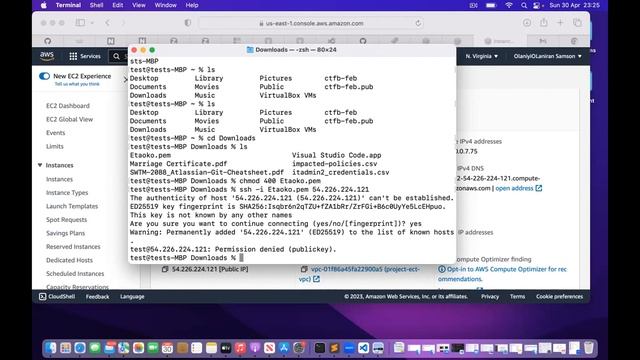Image resolution: width=640 pixels, height=360 pixels.
Task: Open Trash in the Dock
Action: pyautogui.click(x=589, y=348)
